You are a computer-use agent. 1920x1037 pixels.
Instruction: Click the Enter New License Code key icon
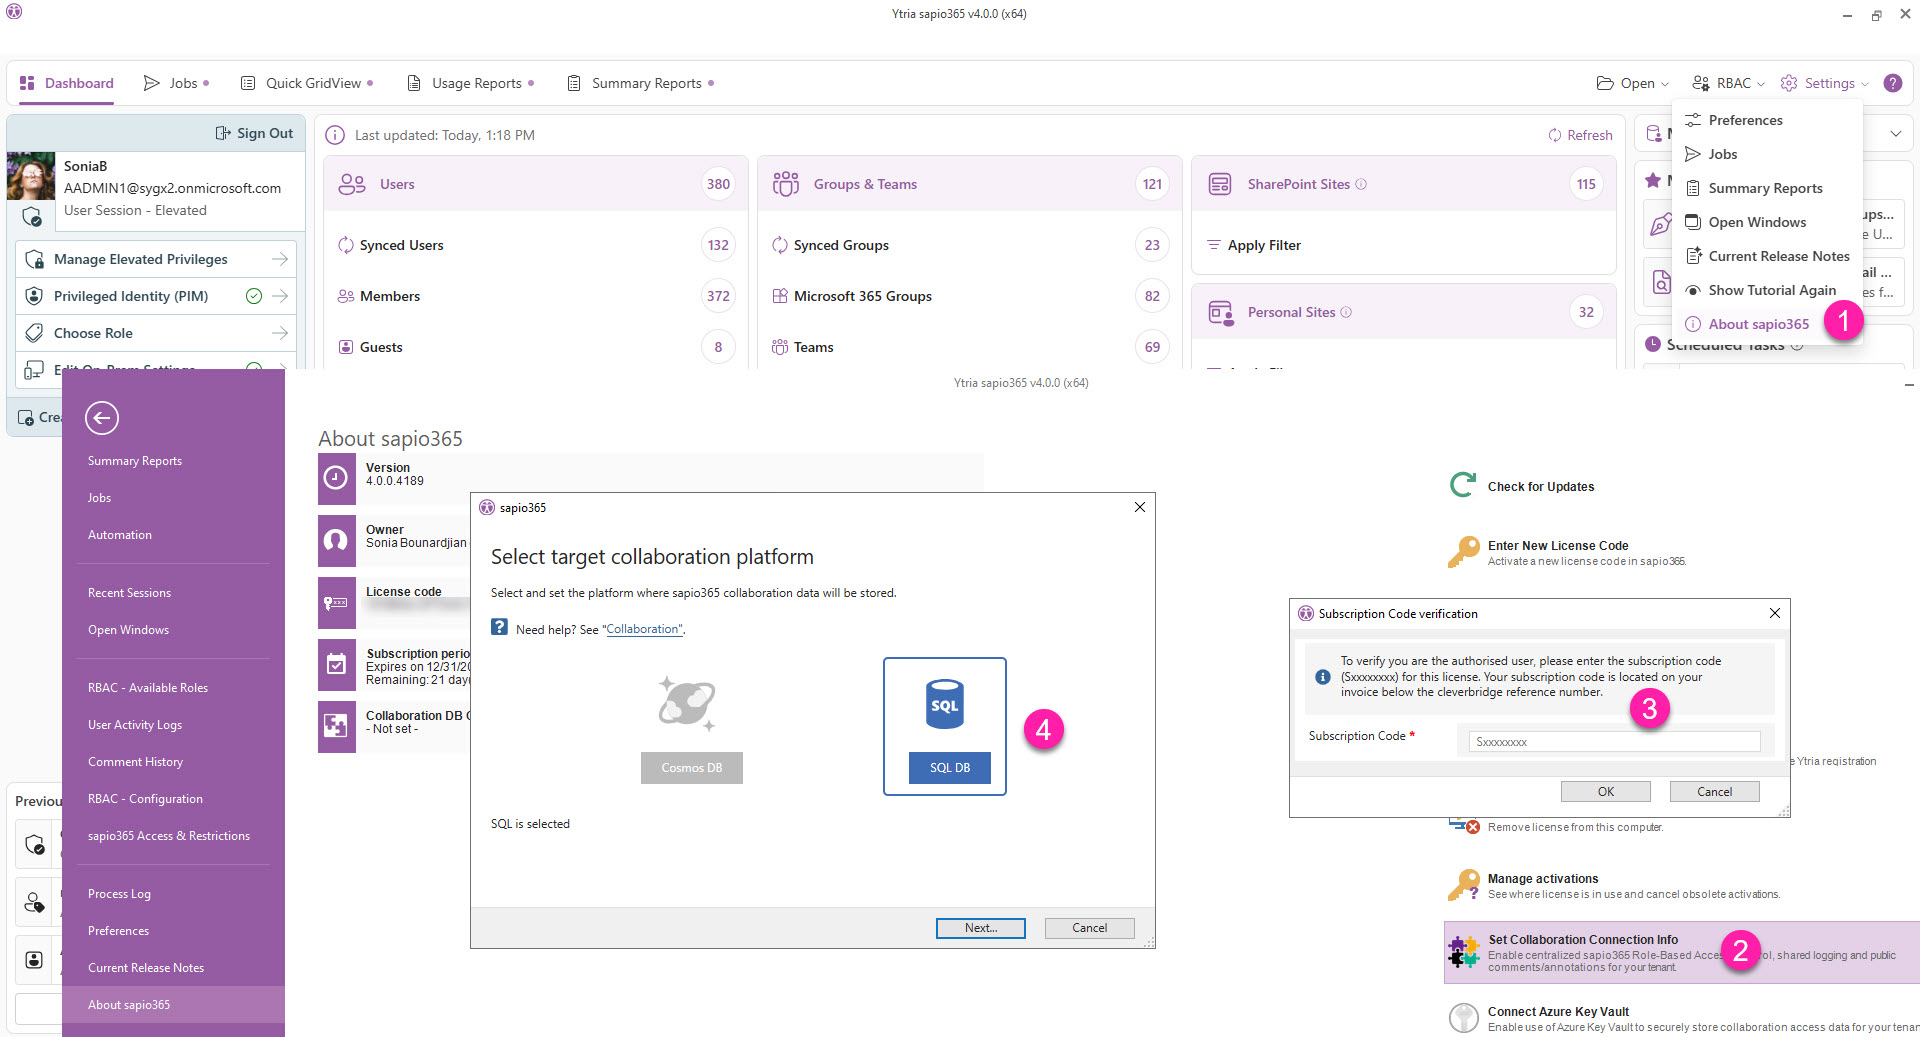tap(1463, 551)
